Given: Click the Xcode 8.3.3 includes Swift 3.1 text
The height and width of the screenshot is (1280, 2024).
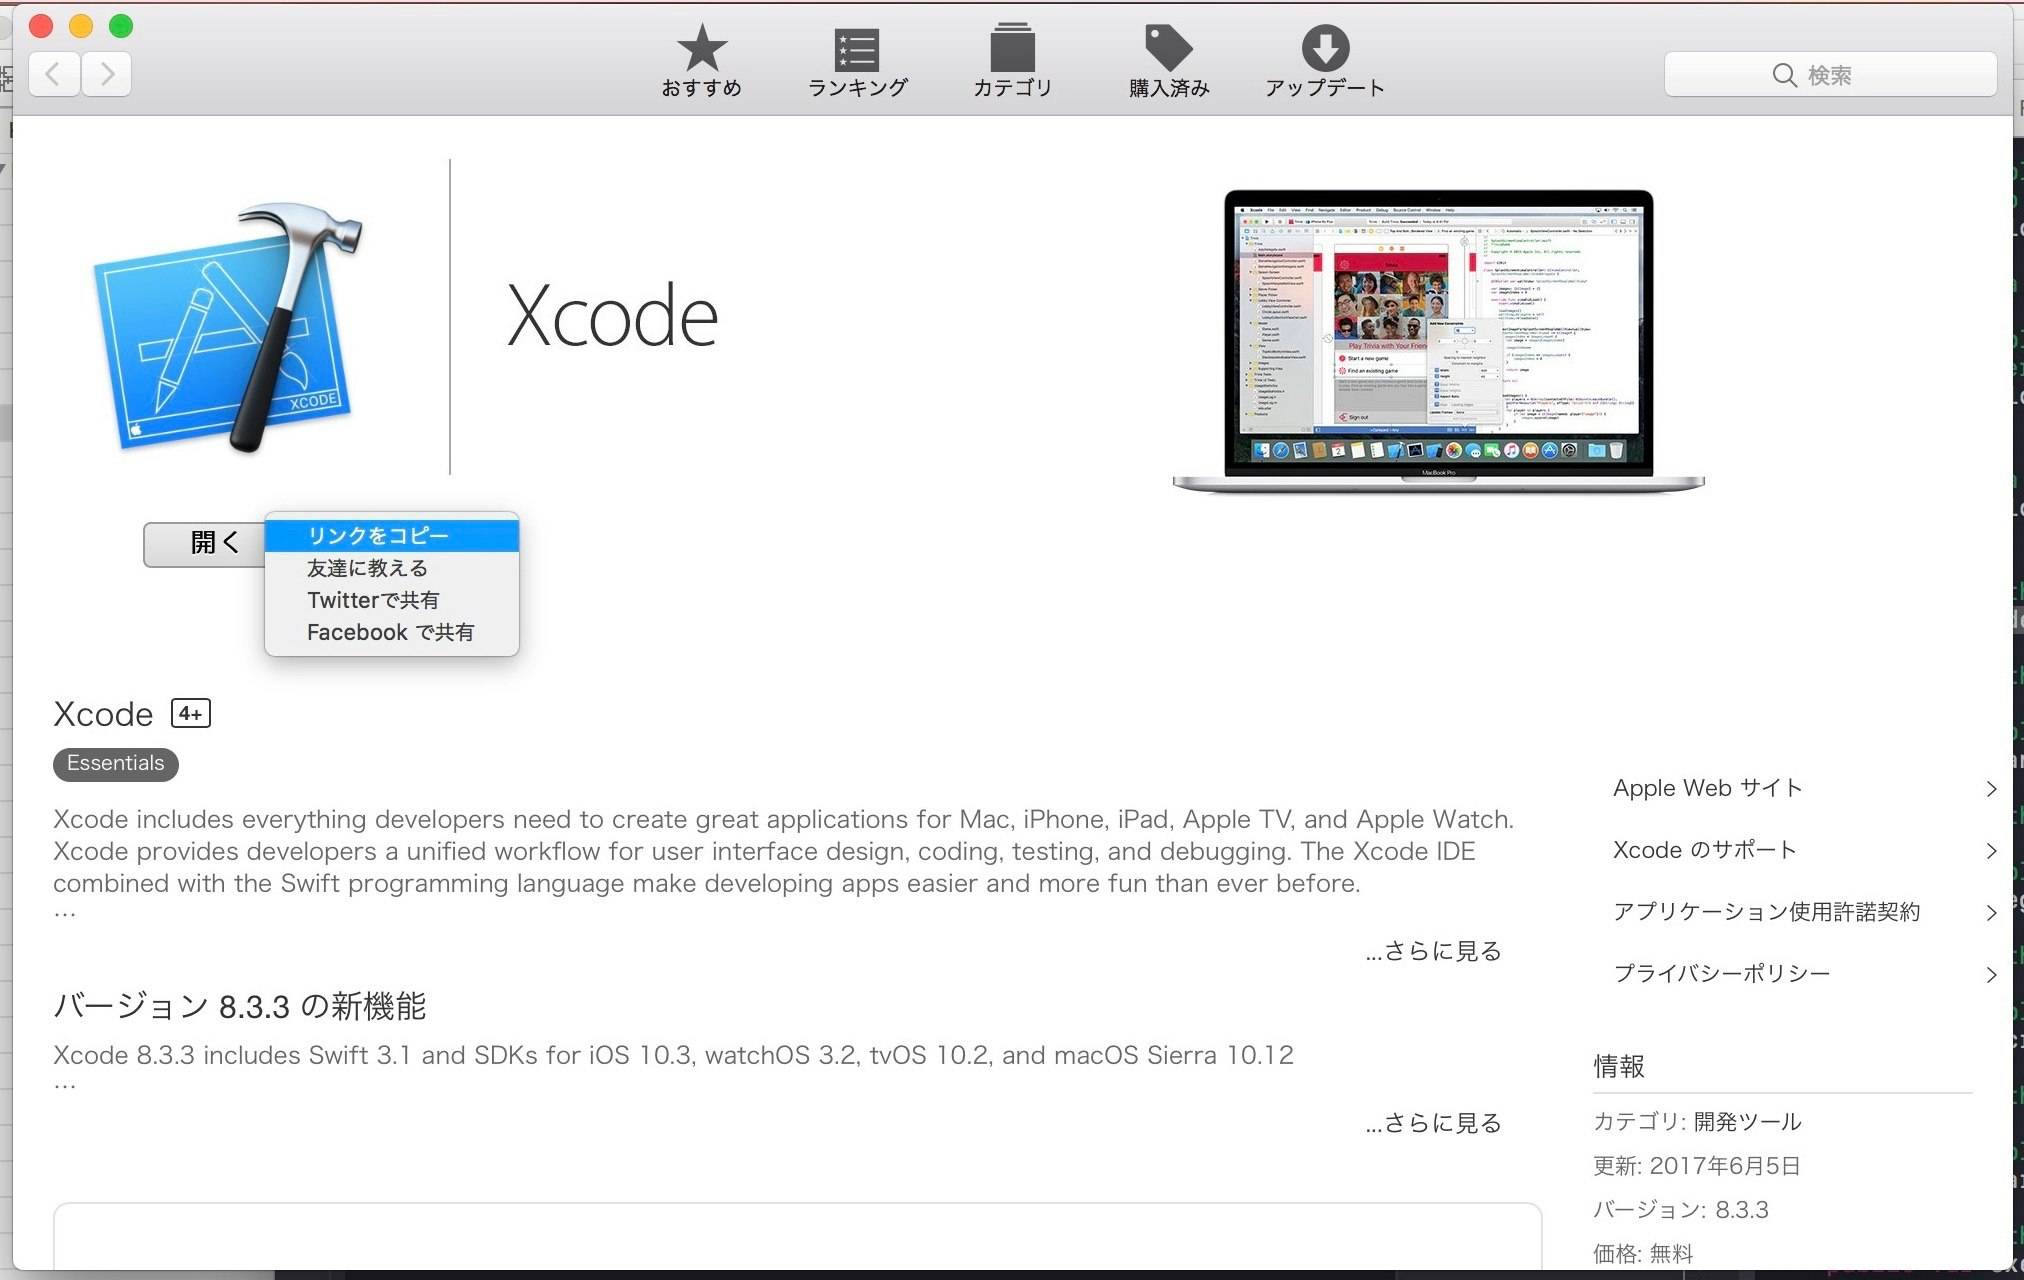Looking at the screenshot, I should point(673,1055).
